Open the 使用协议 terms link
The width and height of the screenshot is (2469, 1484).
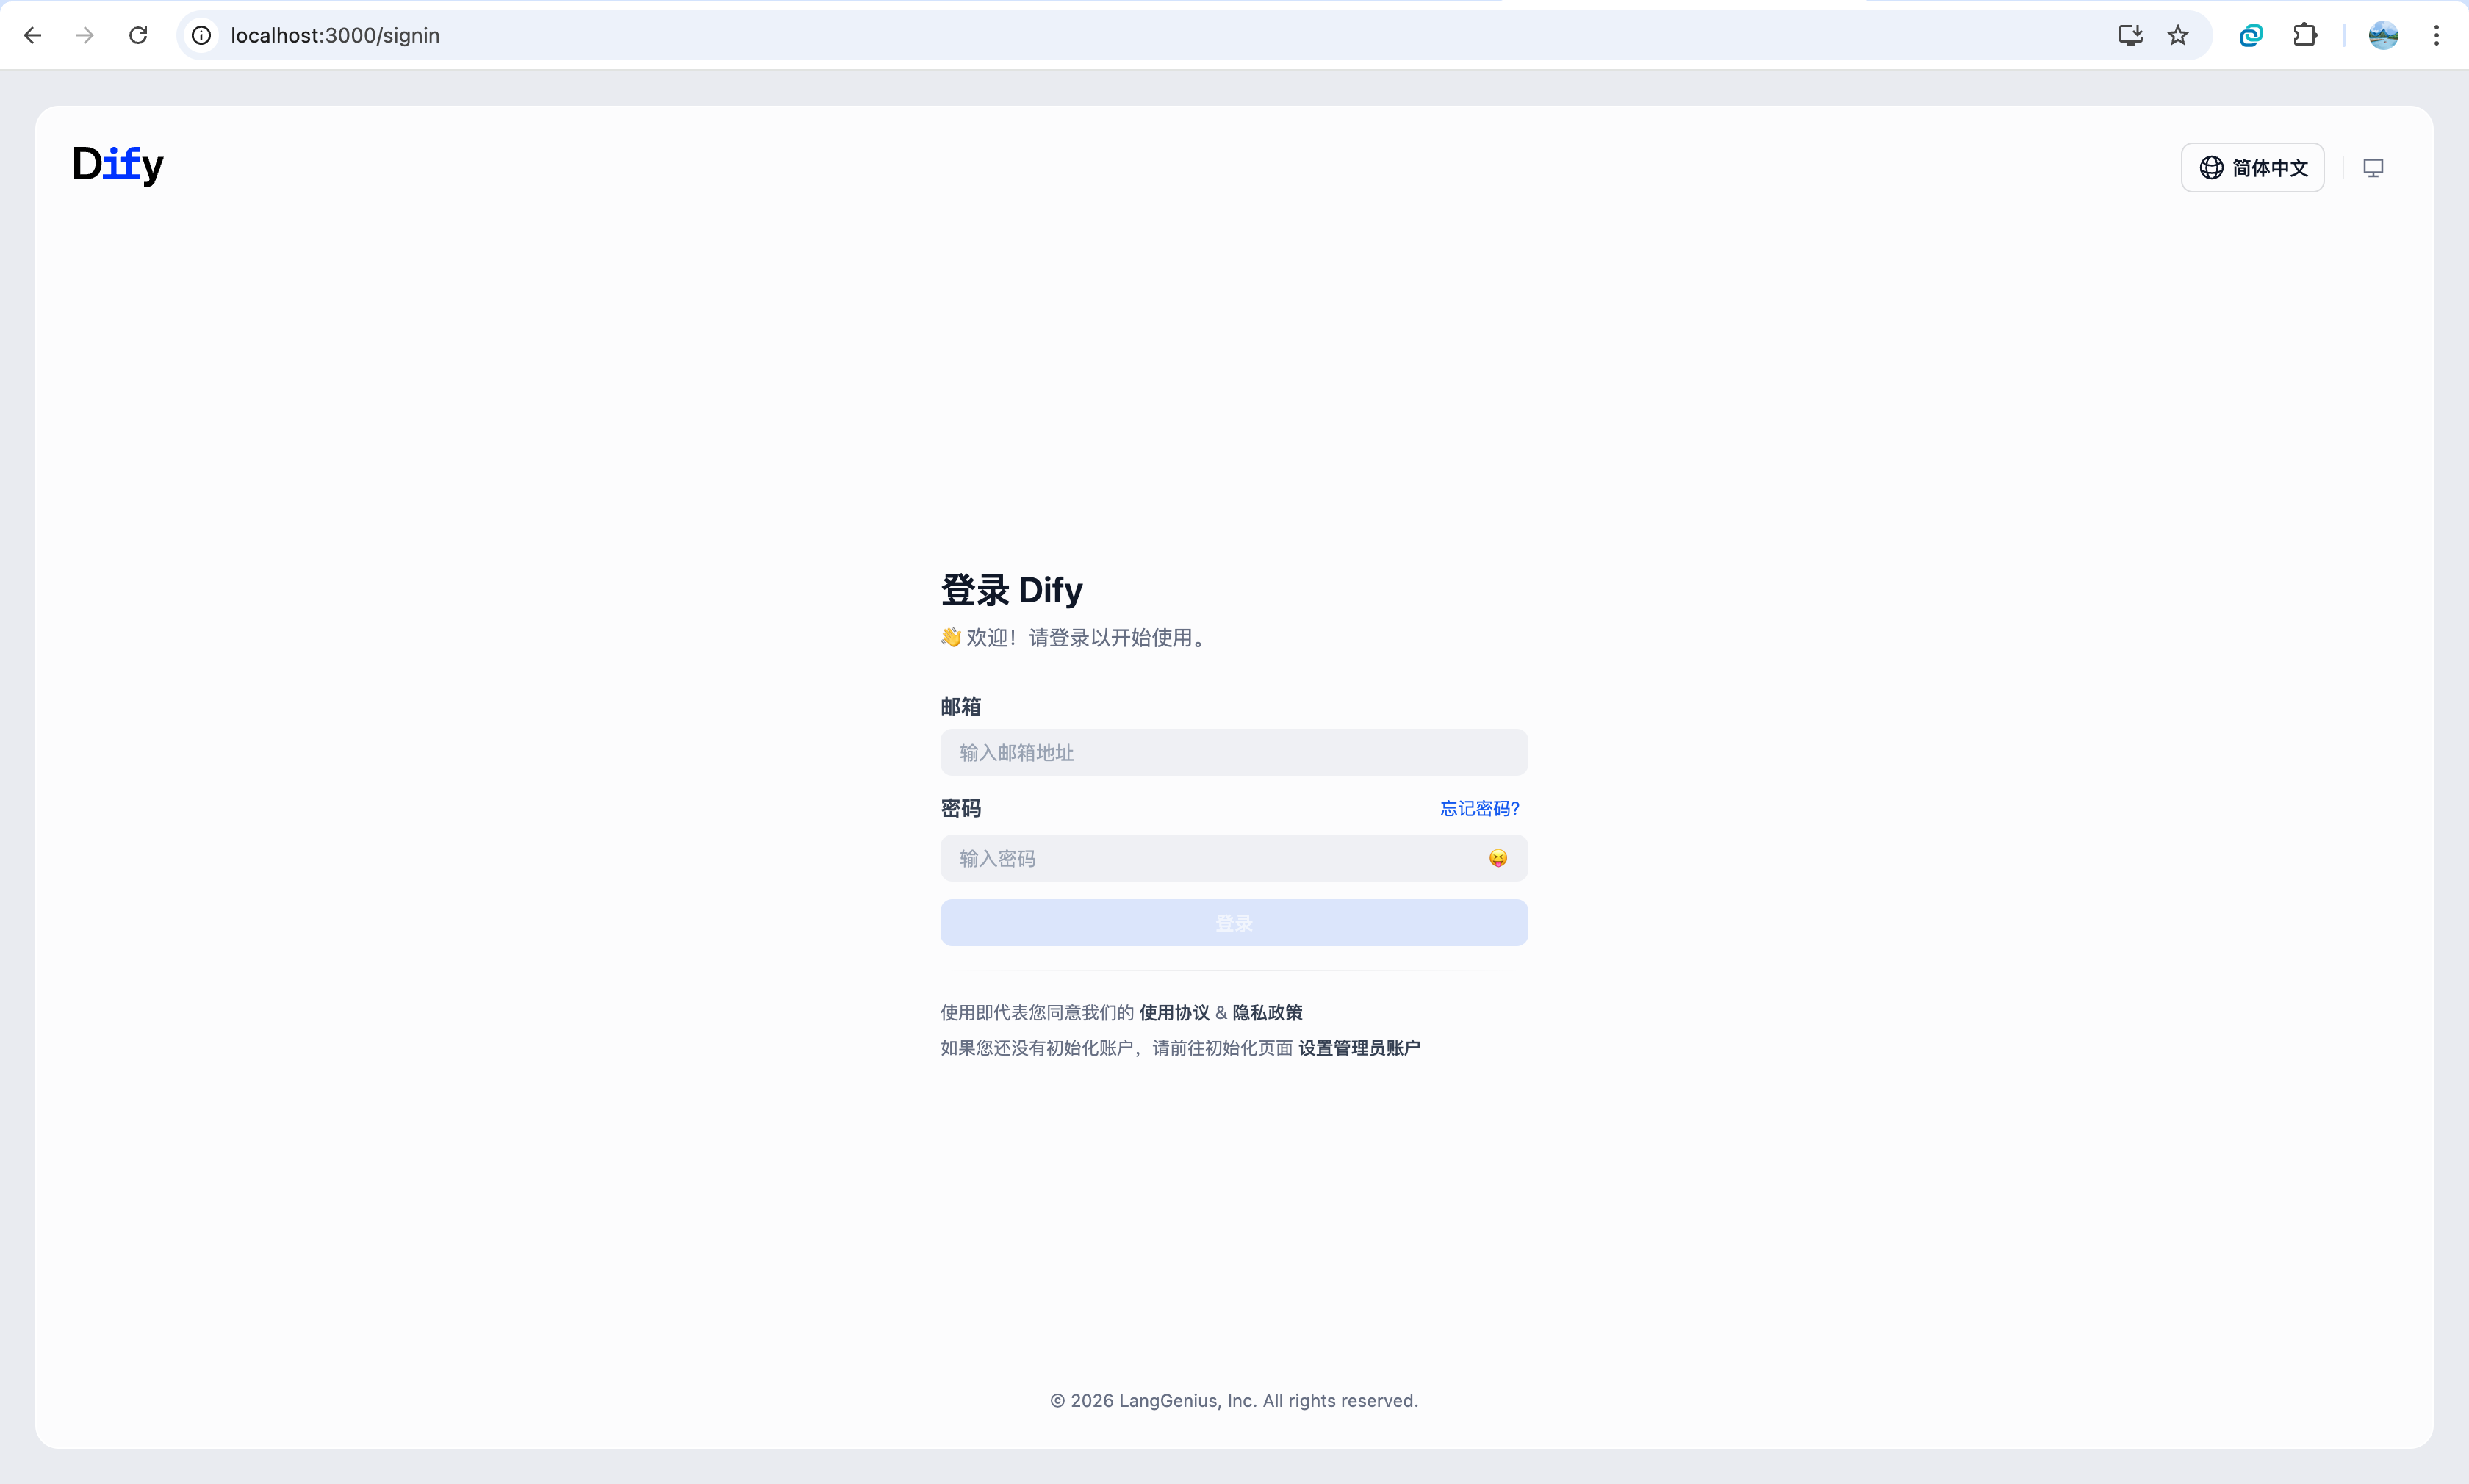click(1174, 1012)
